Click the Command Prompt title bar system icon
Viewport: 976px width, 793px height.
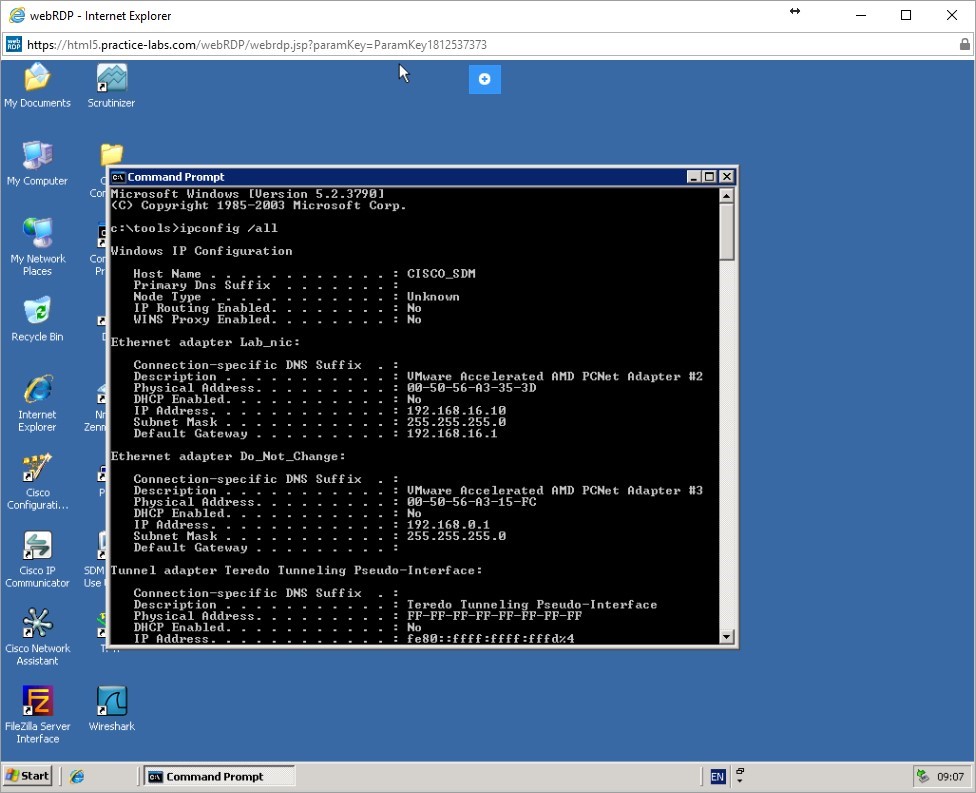(118, 177)
